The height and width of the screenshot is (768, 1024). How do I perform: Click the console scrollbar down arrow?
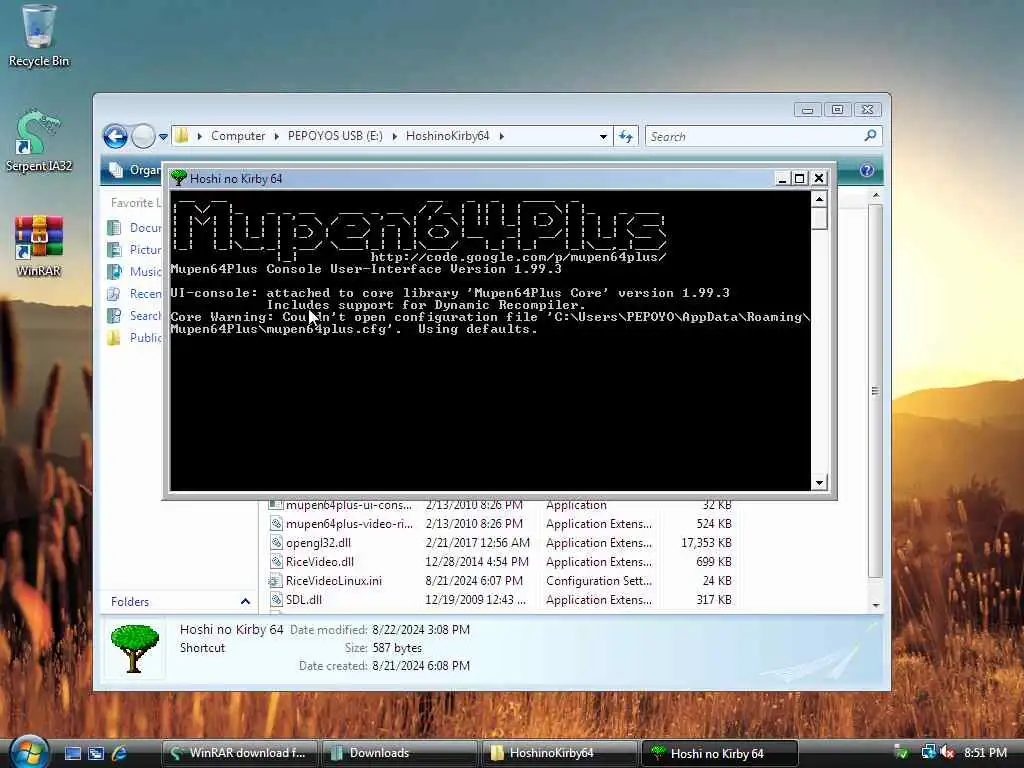(x=819, y=483)
